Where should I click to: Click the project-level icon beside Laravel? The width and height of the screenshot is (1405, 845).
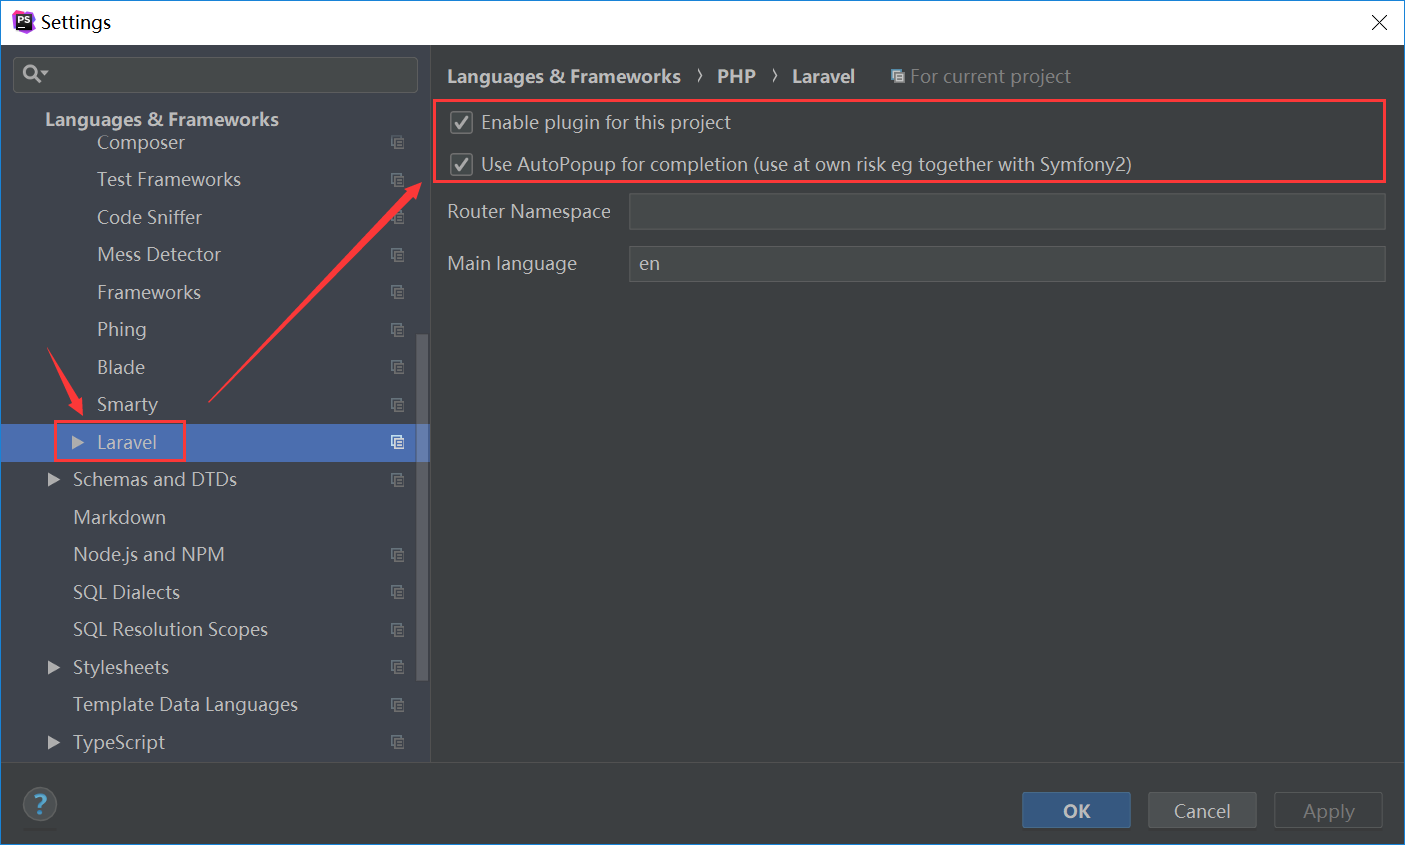[x=397, y=442]
